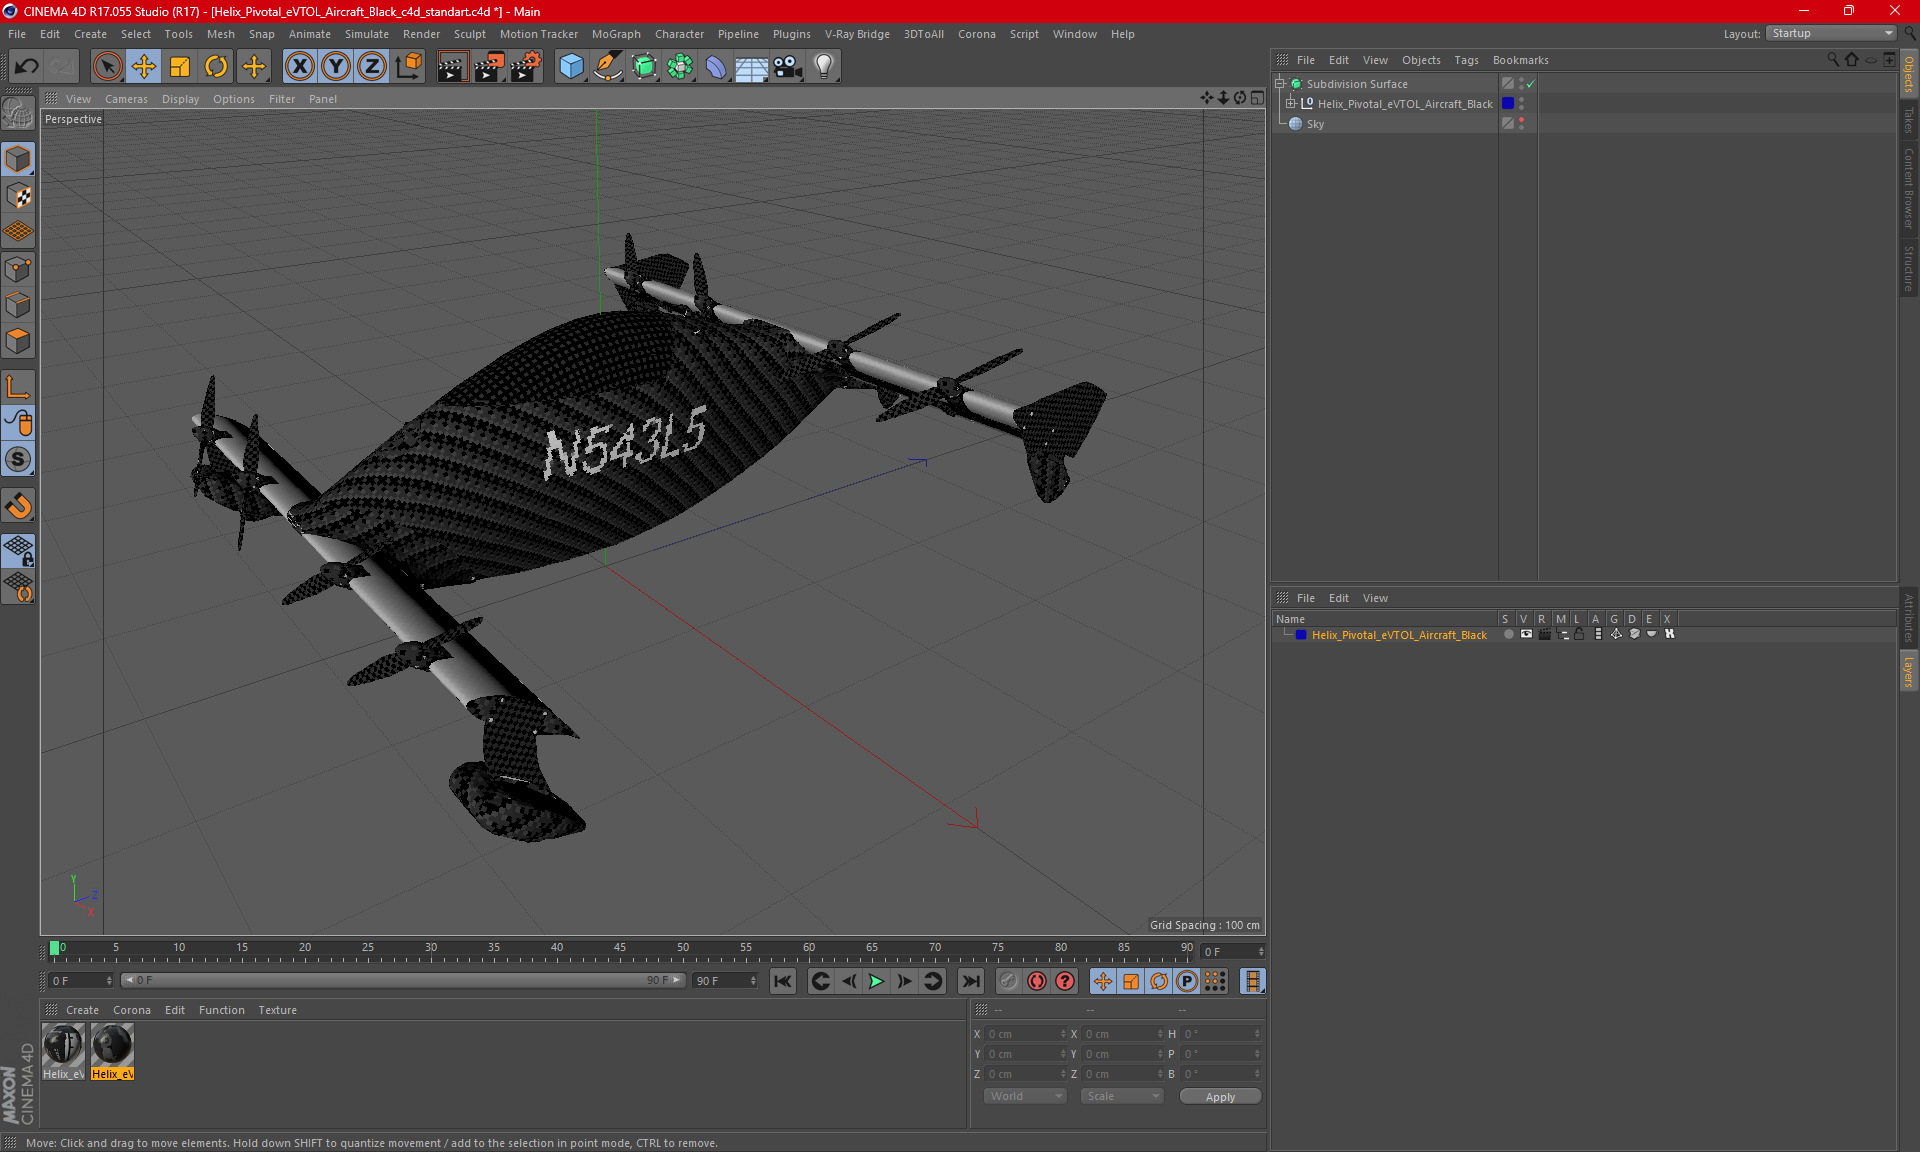The width and height of the screenshot is (1920, 1152).
Task: Go to start of animation
Action: (783, 982)
